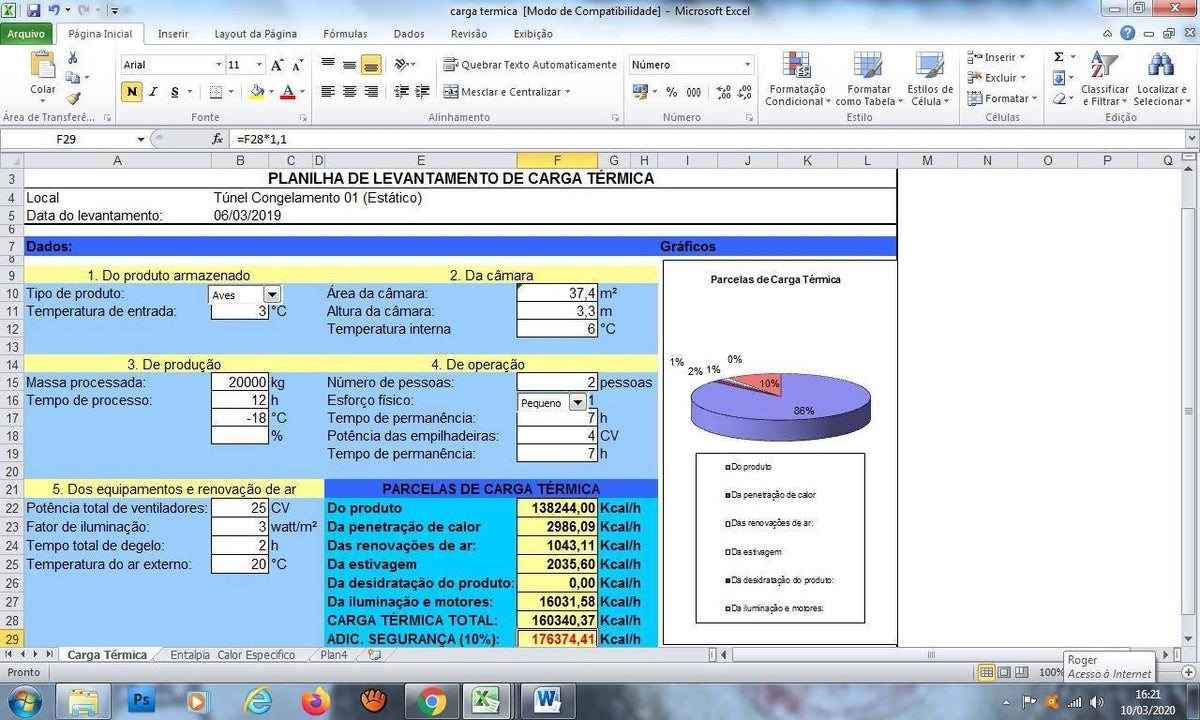
Task: Click the Classificar e Filtrar icon
Action: [x=1104, y=80]
